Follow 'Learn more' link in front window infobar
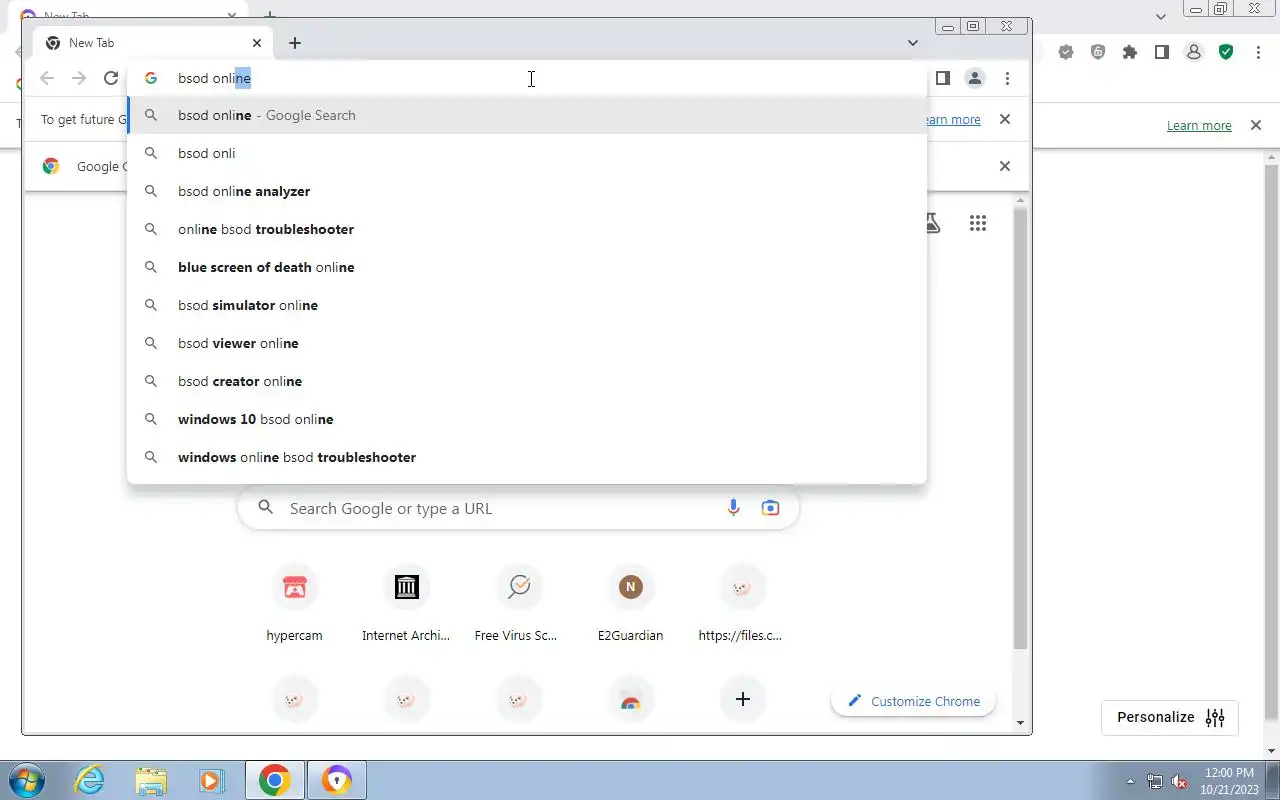 (951, 119)
